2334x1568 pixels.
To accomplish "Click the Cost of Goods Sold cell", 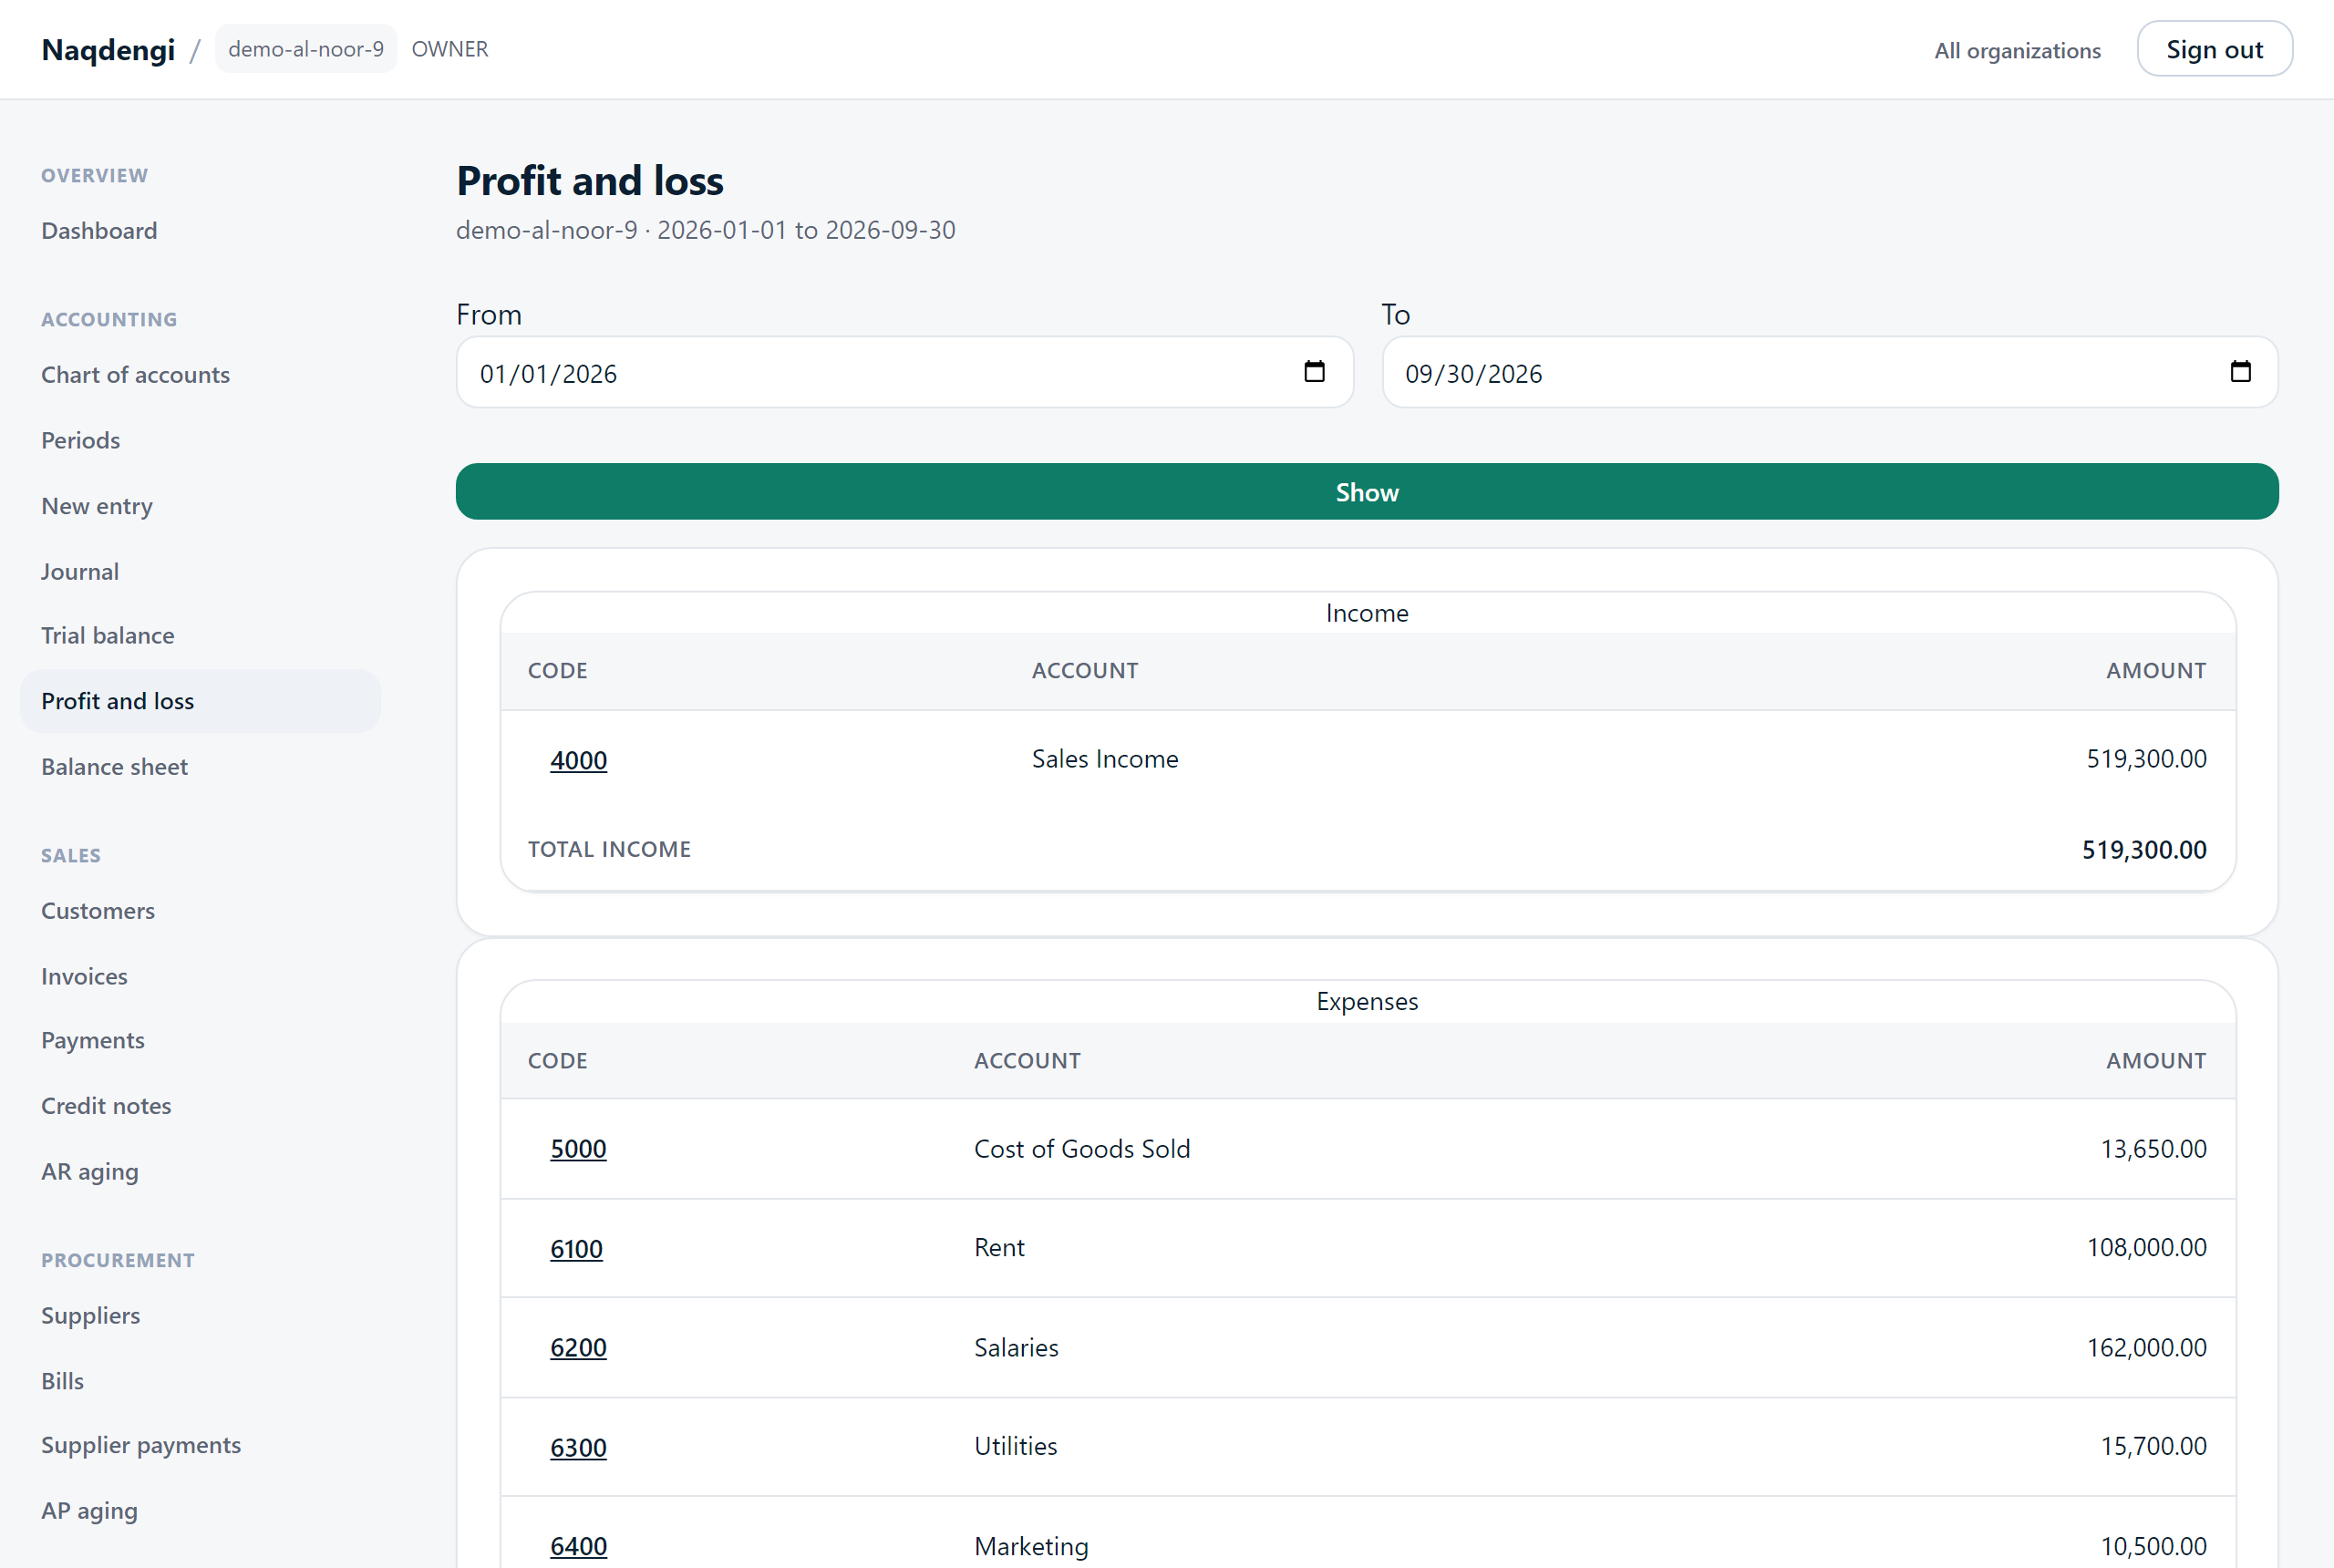I will coord(1082,1149).
